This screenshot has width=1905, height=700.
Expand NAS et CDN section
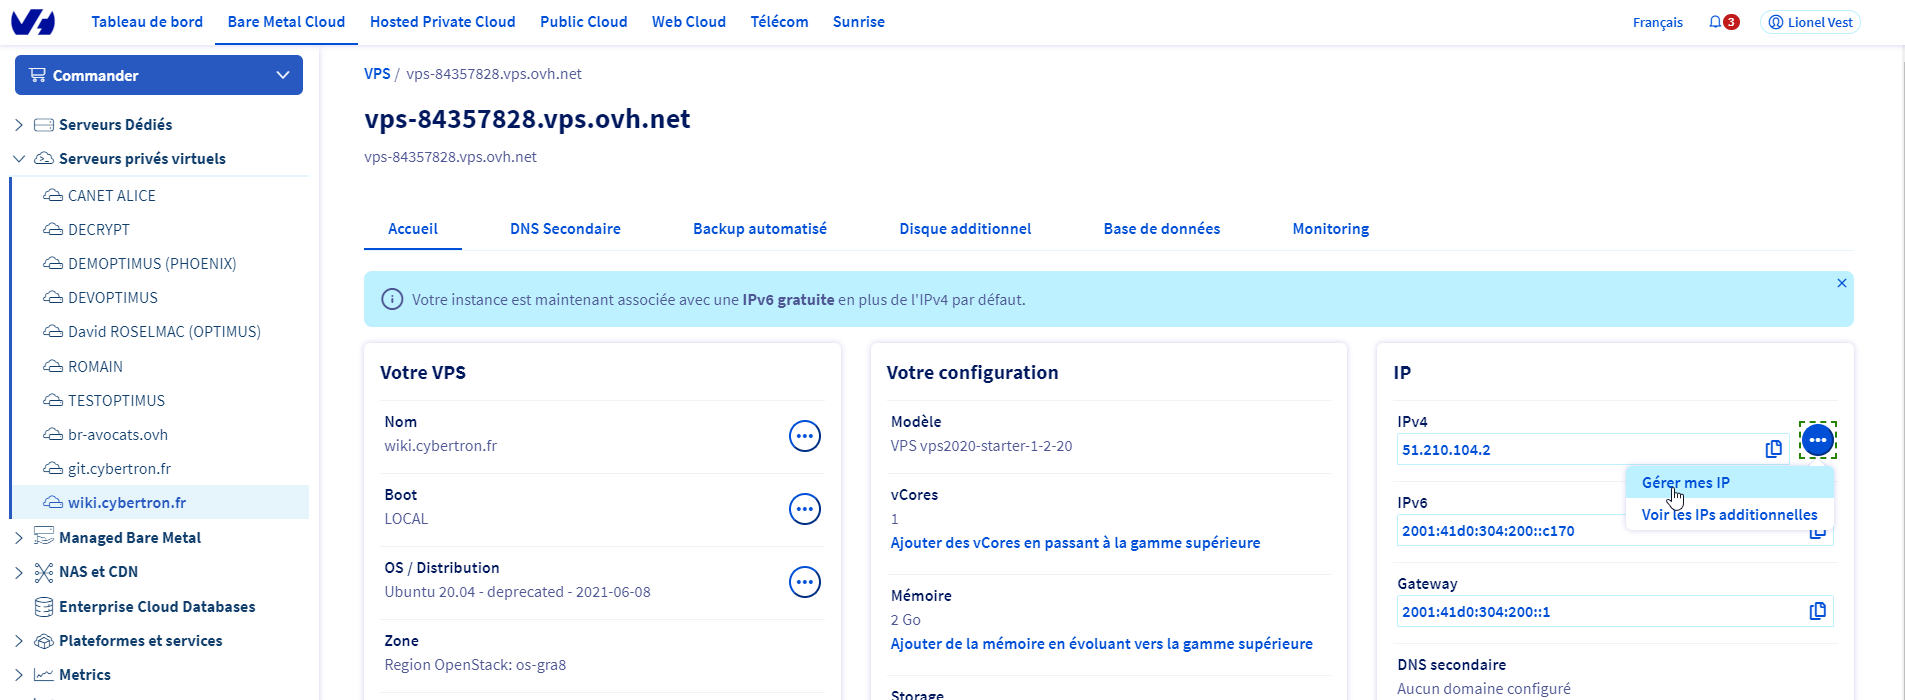19,572
